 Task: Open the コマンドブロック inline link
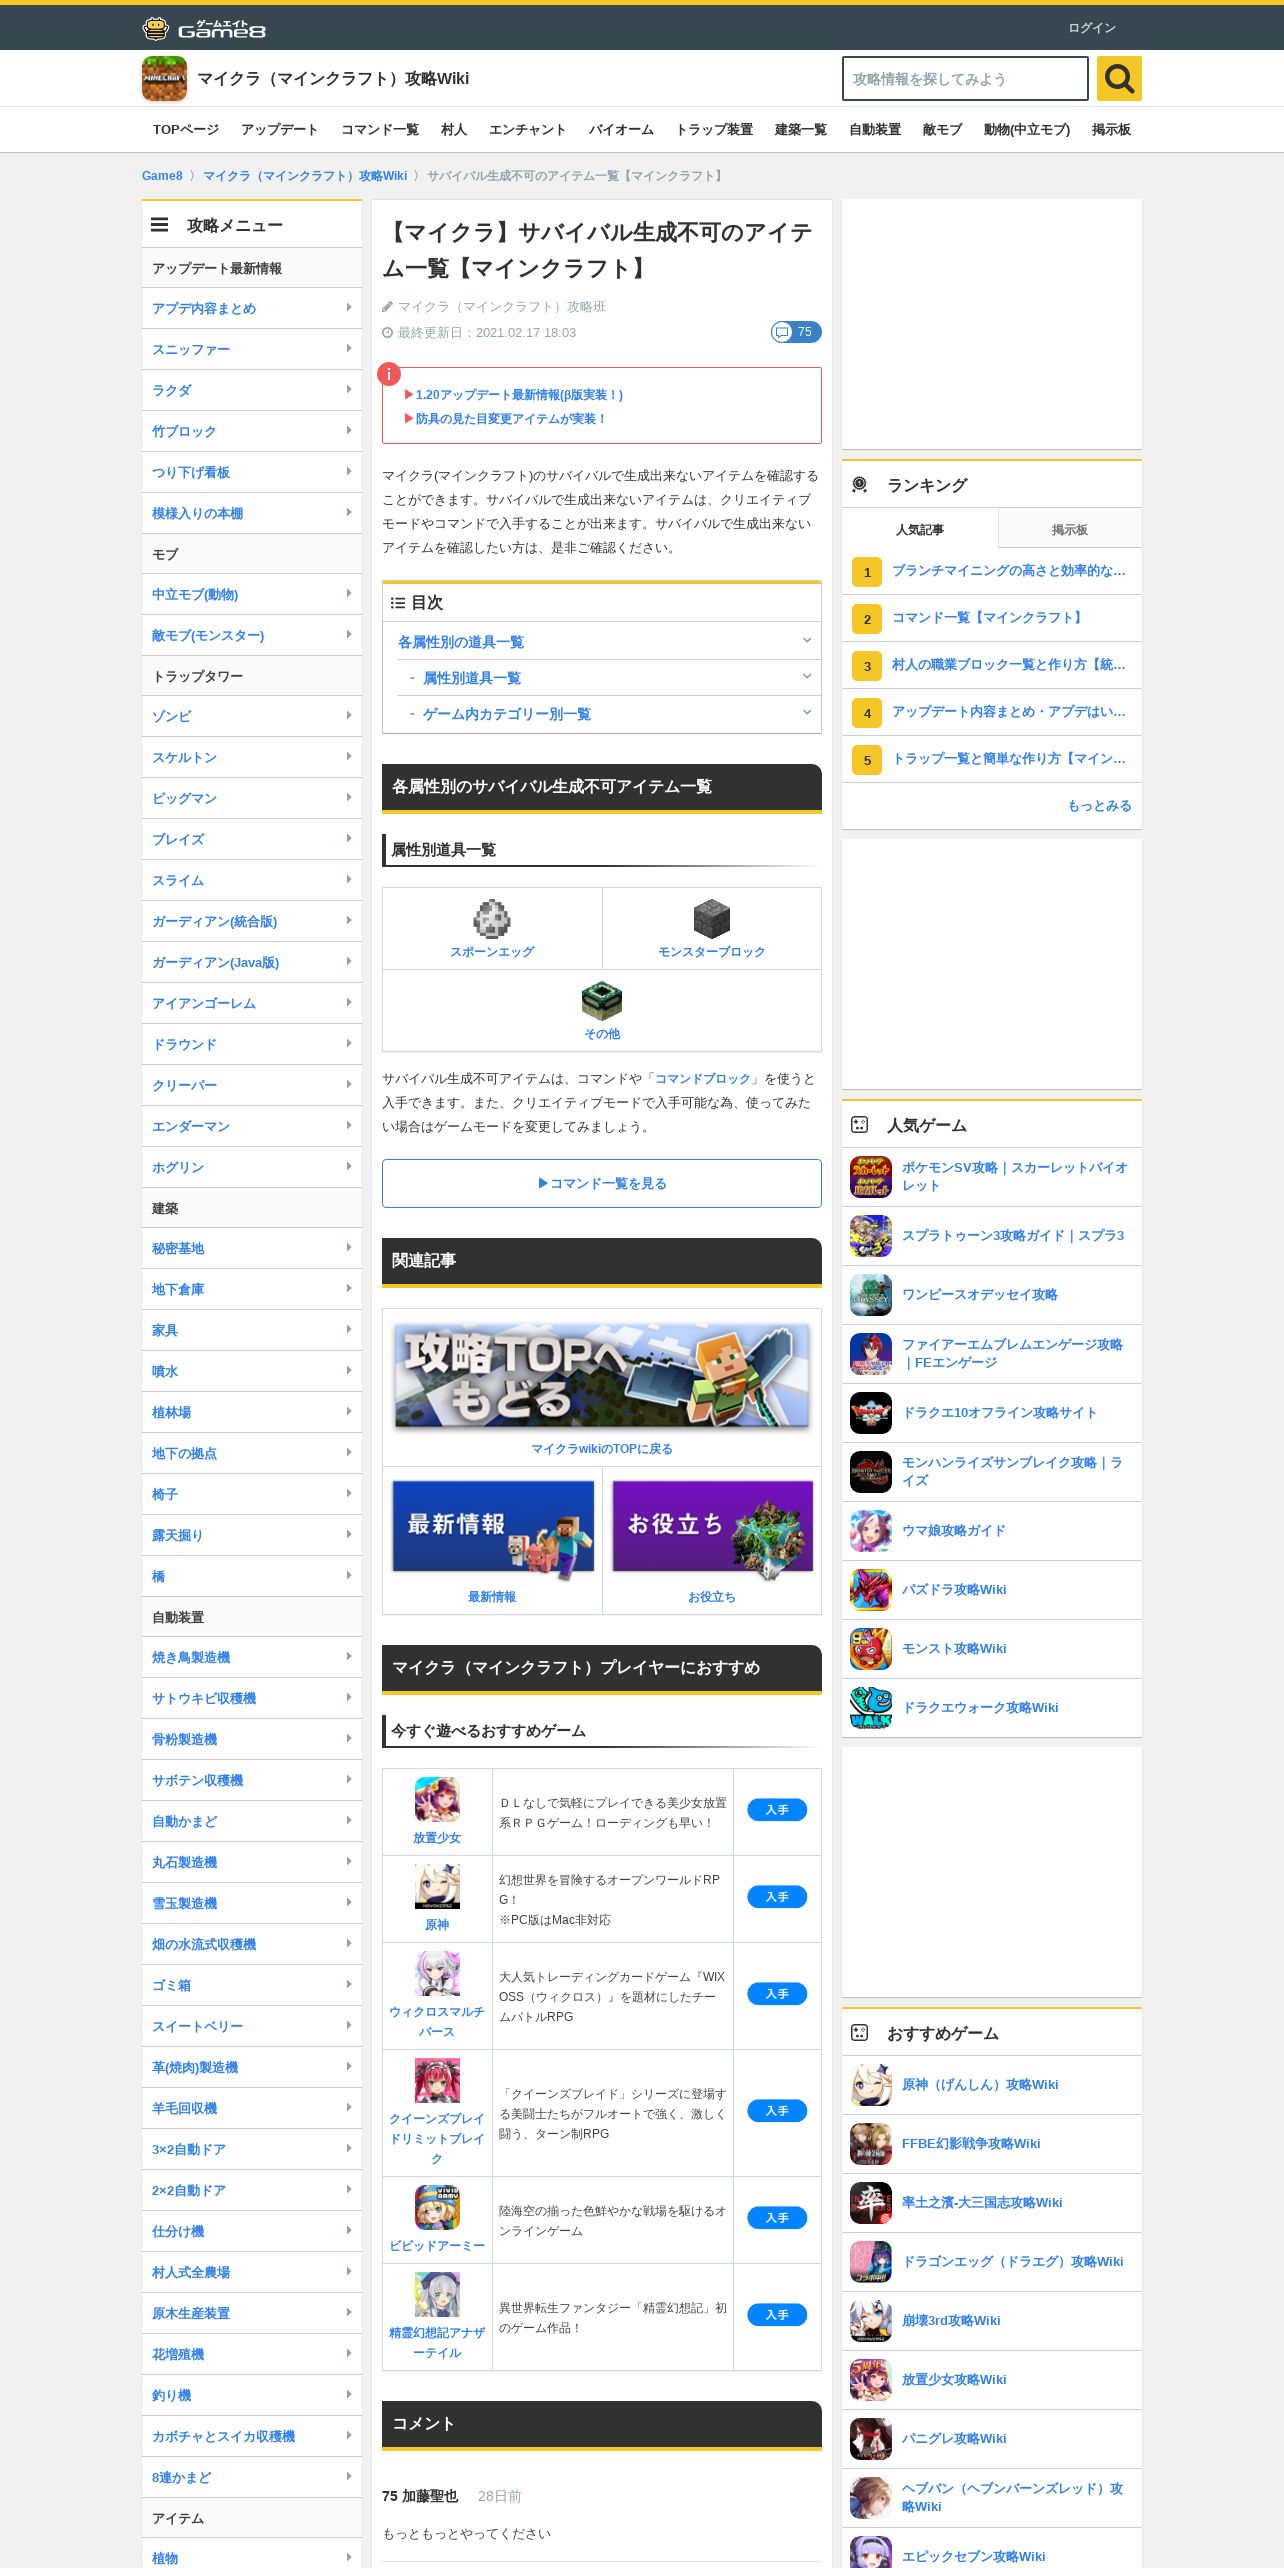point(702,1079)
